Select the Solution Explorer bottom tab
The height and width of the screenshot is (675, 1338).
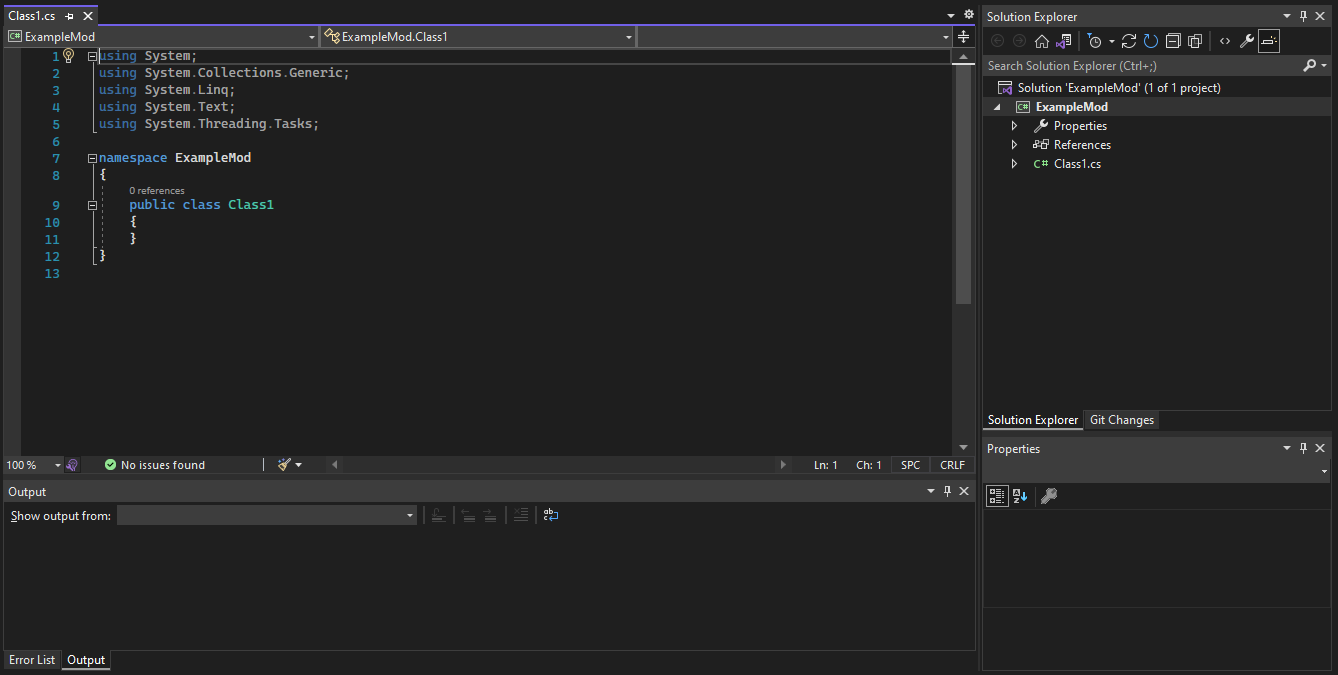(1033, 420)
